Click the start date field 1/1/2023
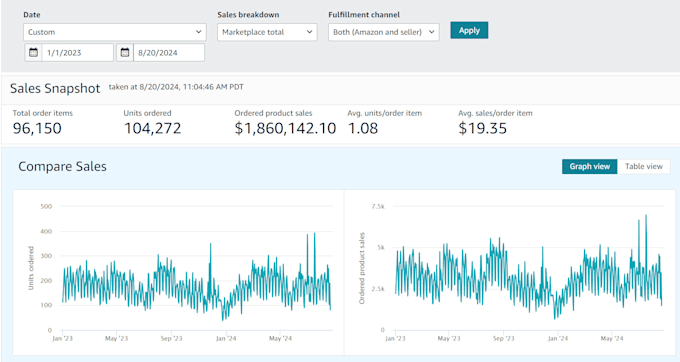The height and width of the screenshot is (362, 680). (x=78, y=52)
